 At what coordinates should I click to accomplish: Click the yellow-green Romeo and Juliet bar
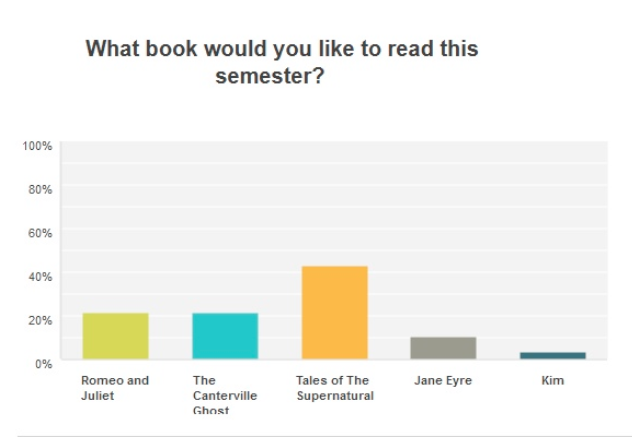tap(116, 336)
